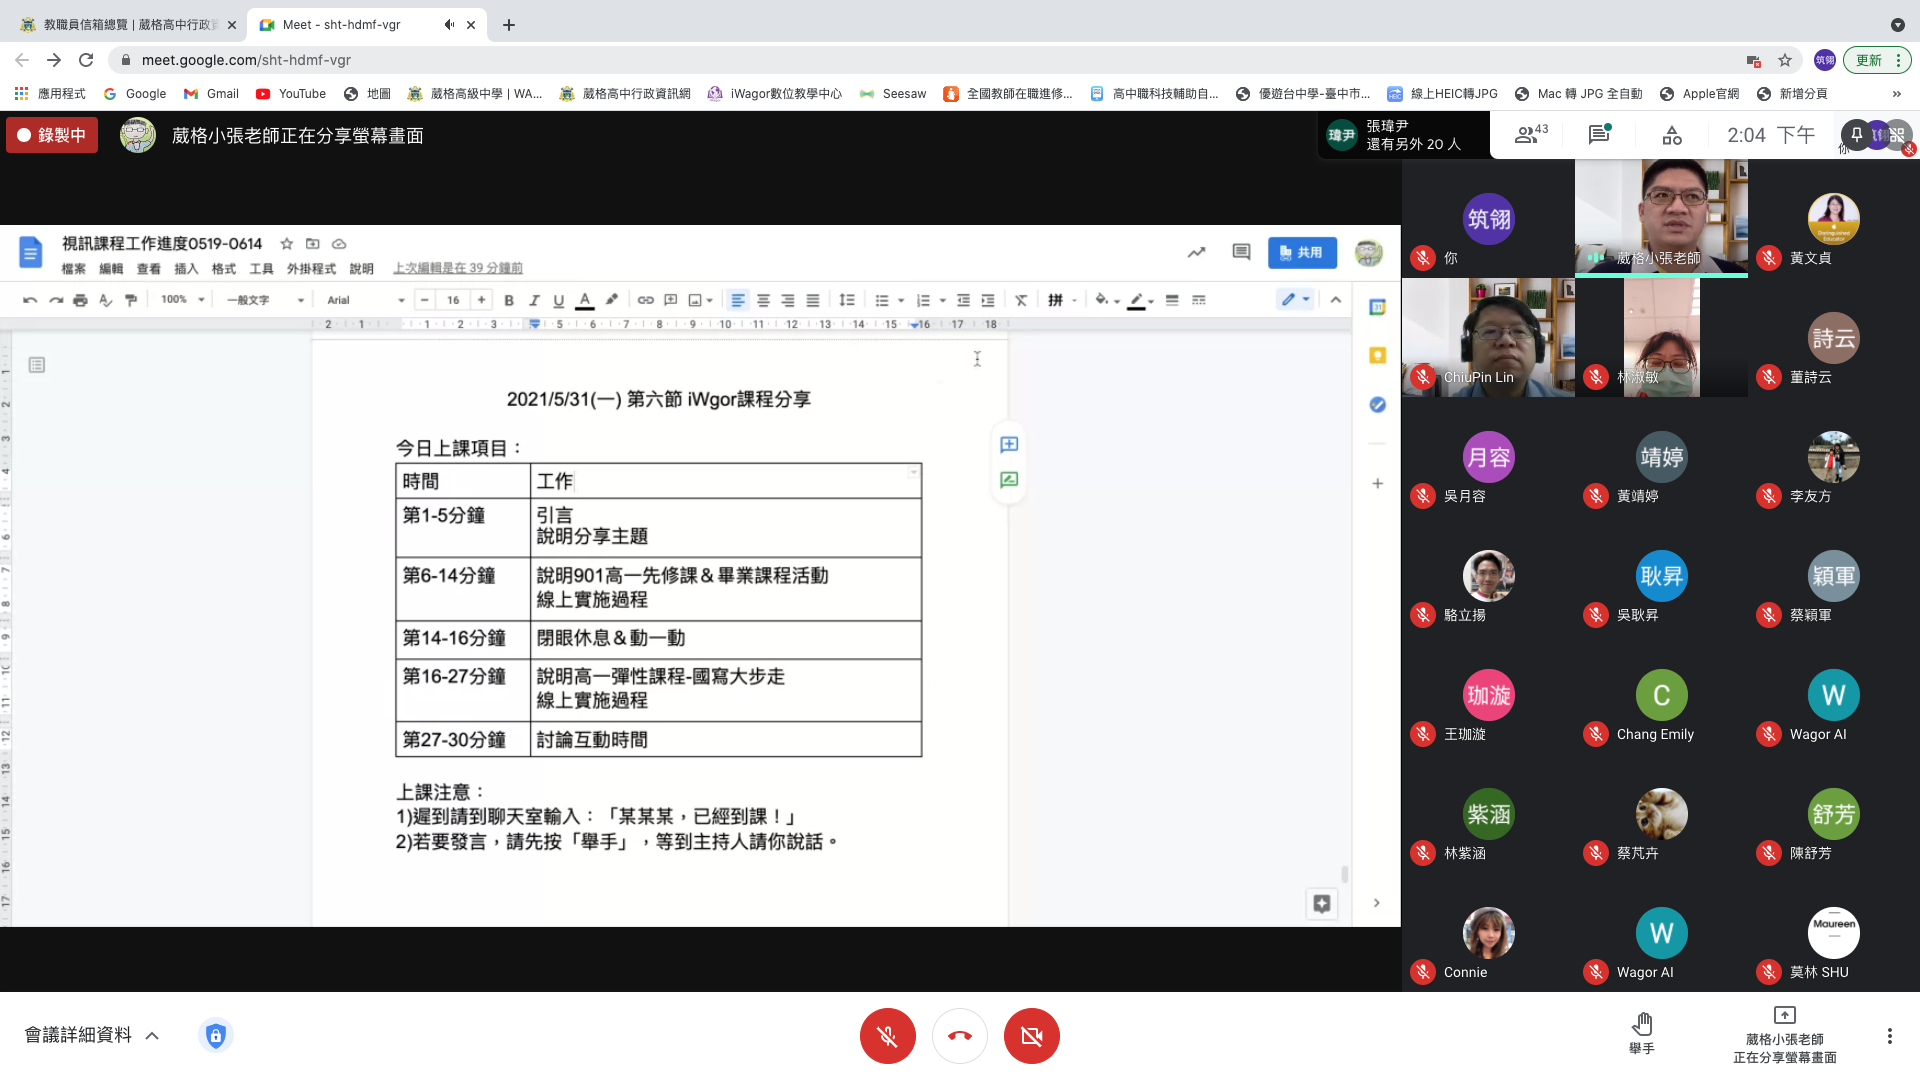Reload the Meet page
Image resolution: width=1920 pixels, height=1080 pixels.
[x=86, y=60]
